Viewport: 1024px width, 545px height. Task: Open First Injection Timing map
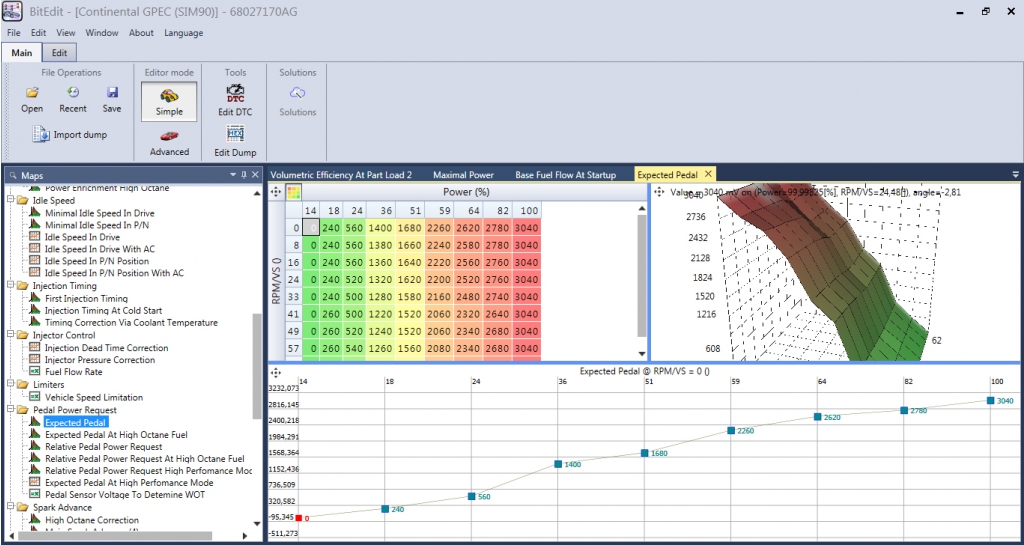(86, 298)
